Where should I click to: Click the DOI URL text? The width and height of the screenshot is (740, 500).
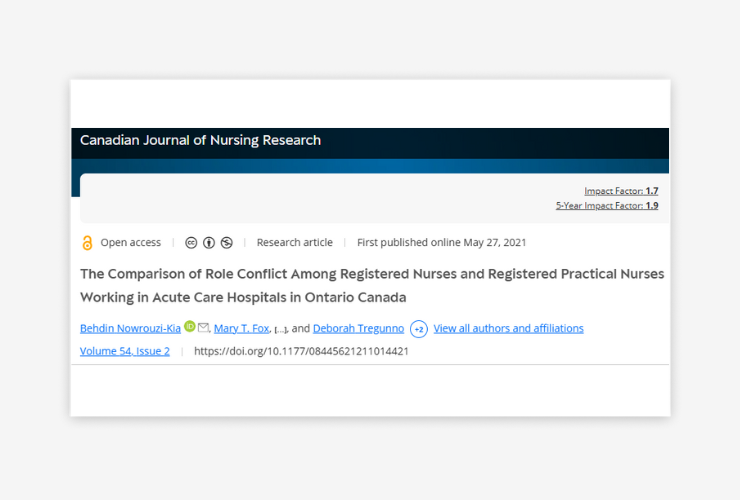coord(302,351)
